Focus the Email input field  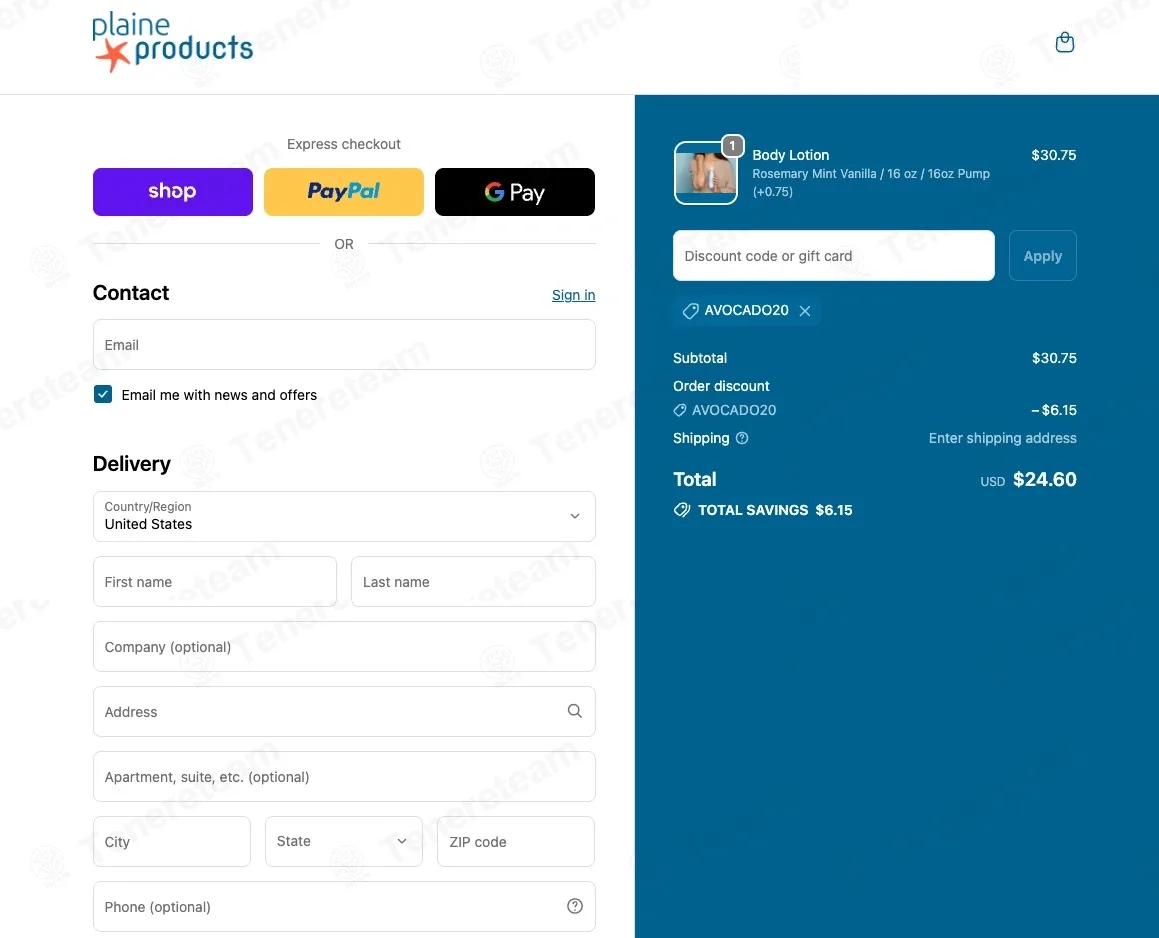coord(344,344)
